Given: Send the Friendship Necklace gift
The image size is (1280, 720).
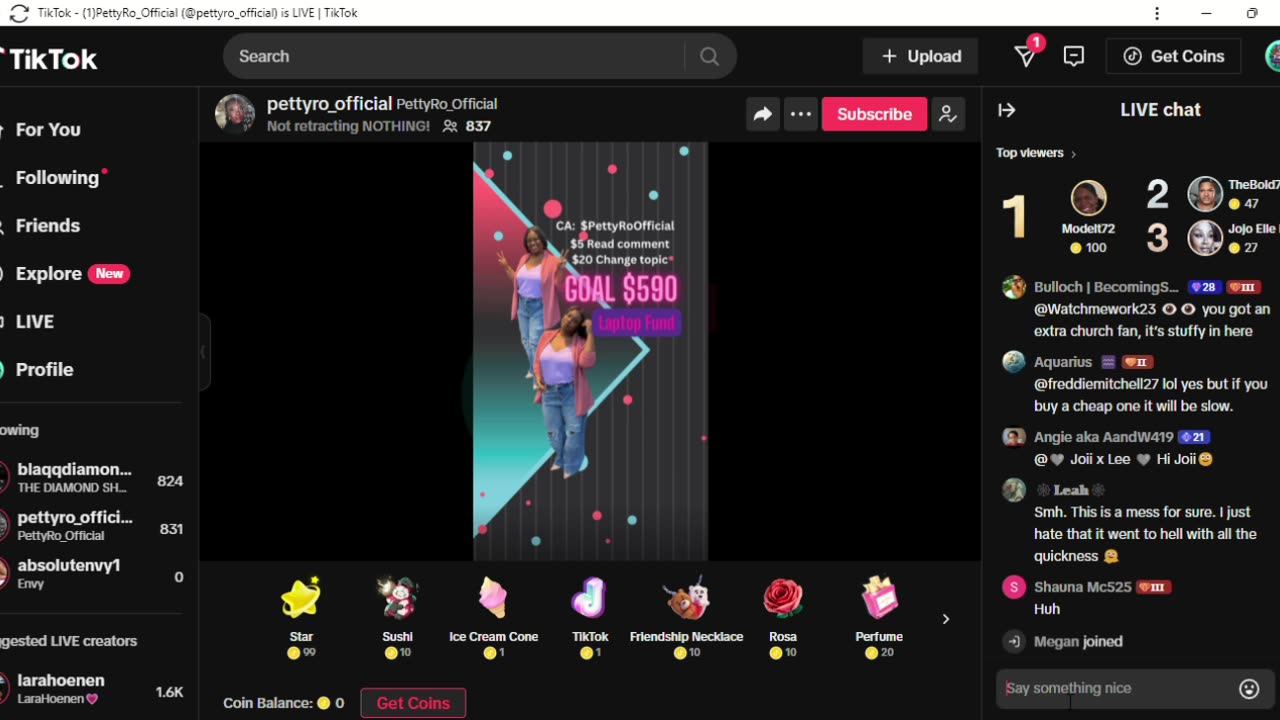Looking at the screenshot, I should point(686,617).
